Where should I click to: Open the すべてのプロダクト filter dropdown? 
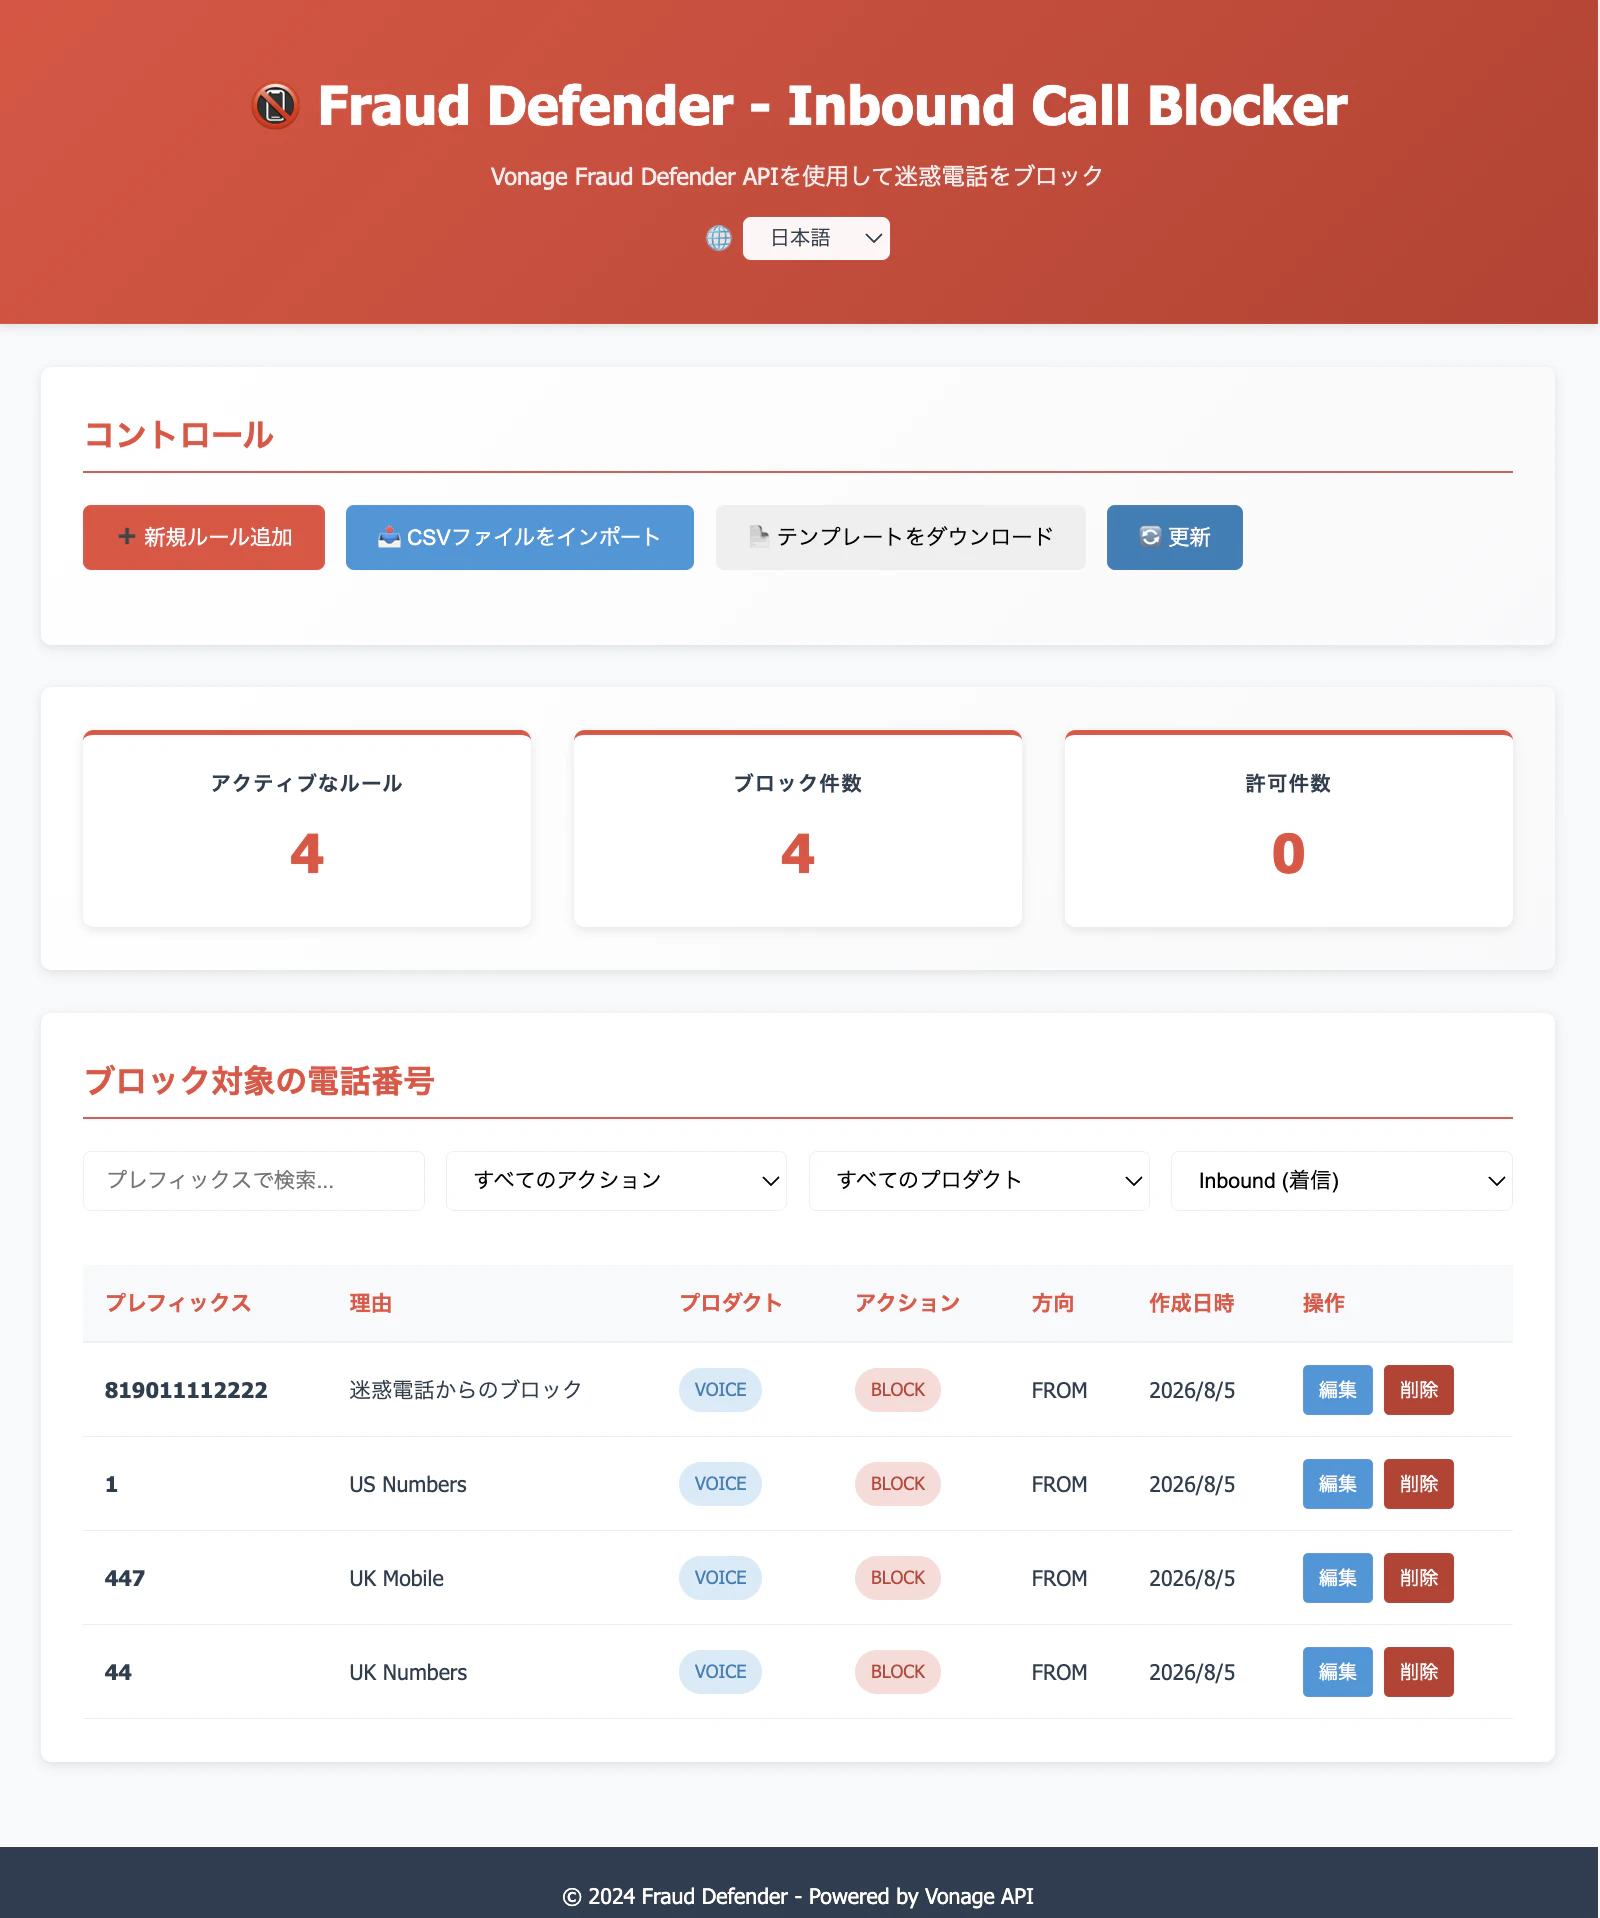(979, 1181)
